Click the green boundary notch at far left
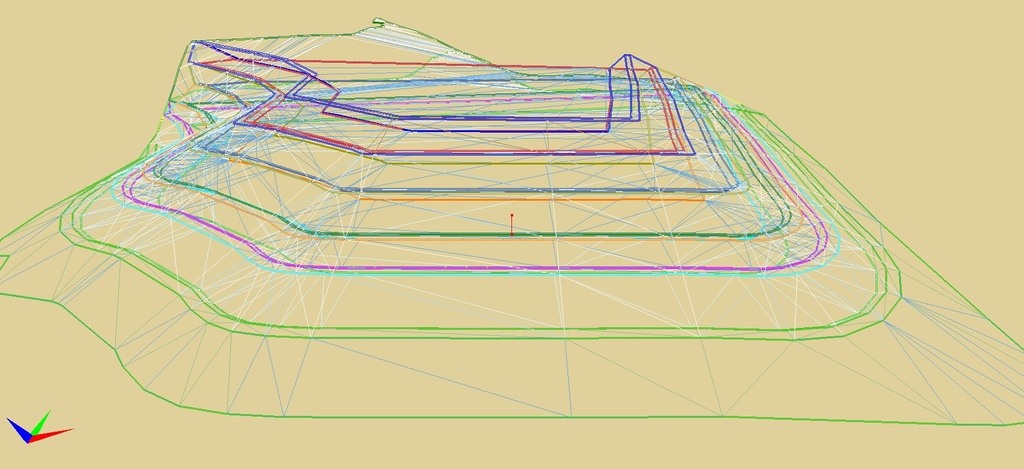1024x469 pixels. (x=5, y=263)
